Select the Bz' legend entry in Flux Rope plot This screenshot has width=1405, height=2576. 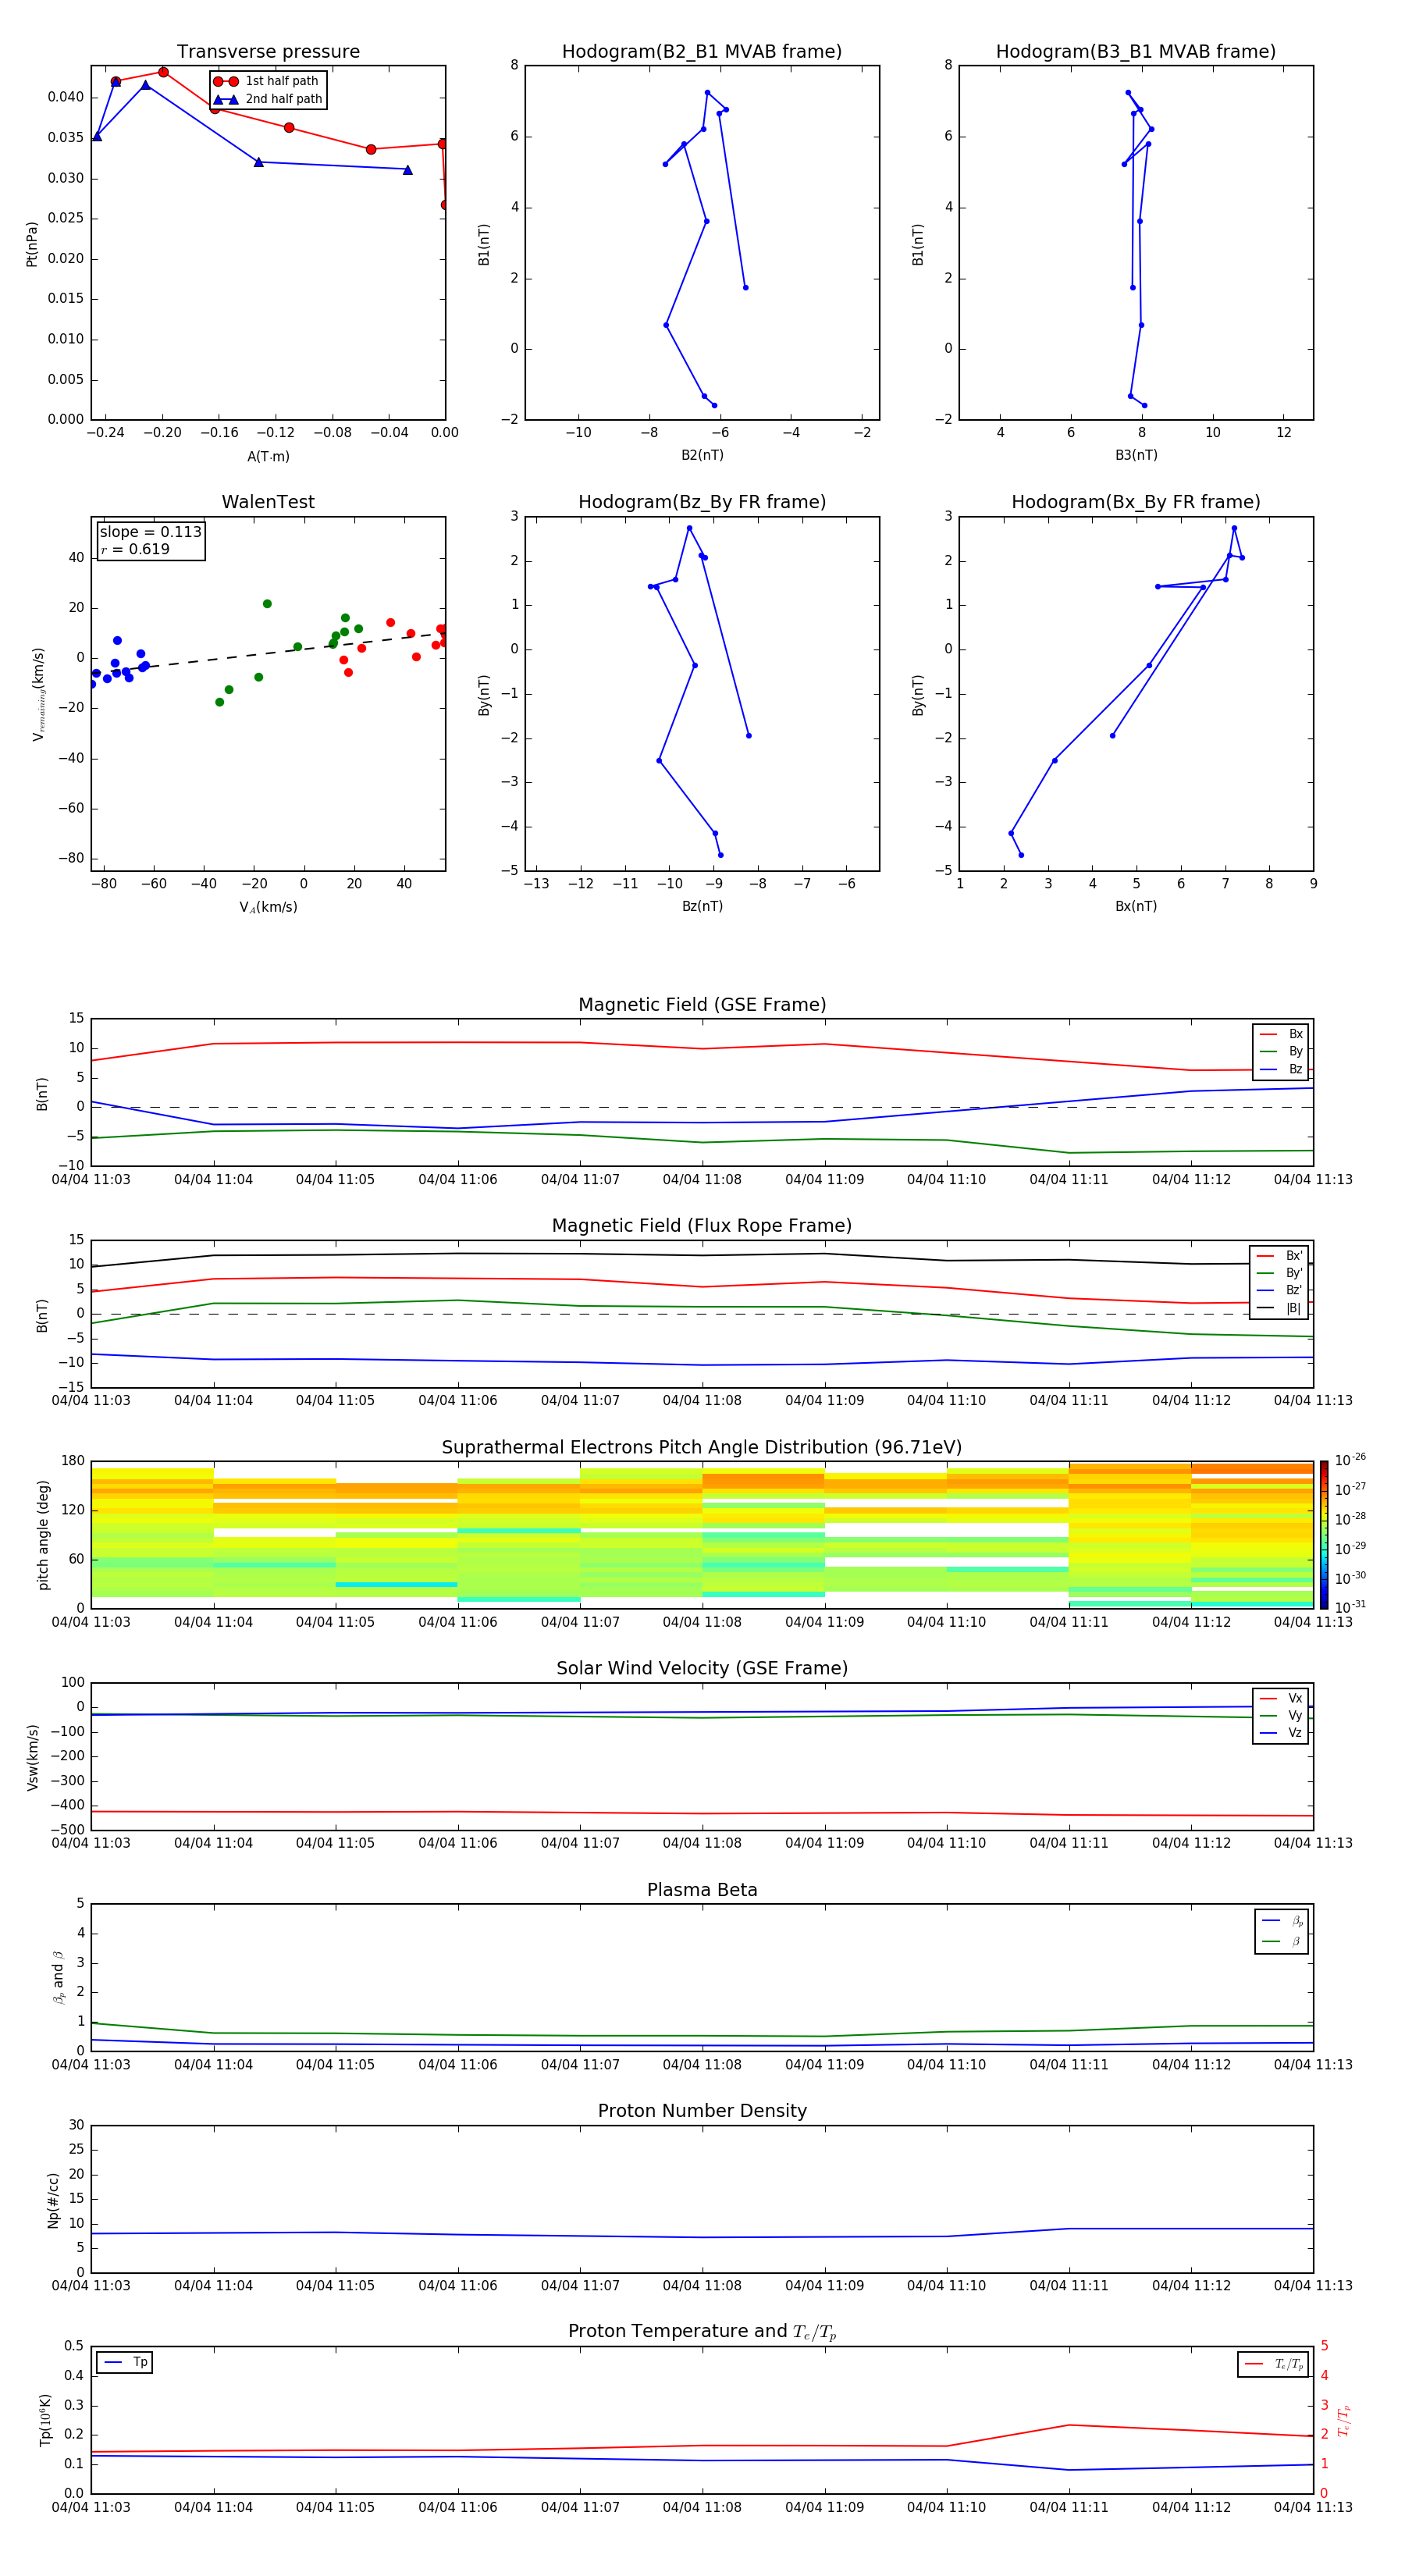(x=1280, y=1290)
